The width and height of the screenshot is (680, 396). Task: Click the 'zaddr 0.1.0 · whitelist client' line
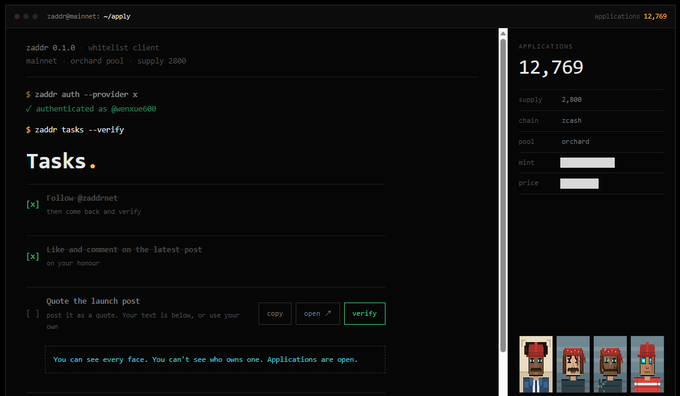click(x=92, y=48)
